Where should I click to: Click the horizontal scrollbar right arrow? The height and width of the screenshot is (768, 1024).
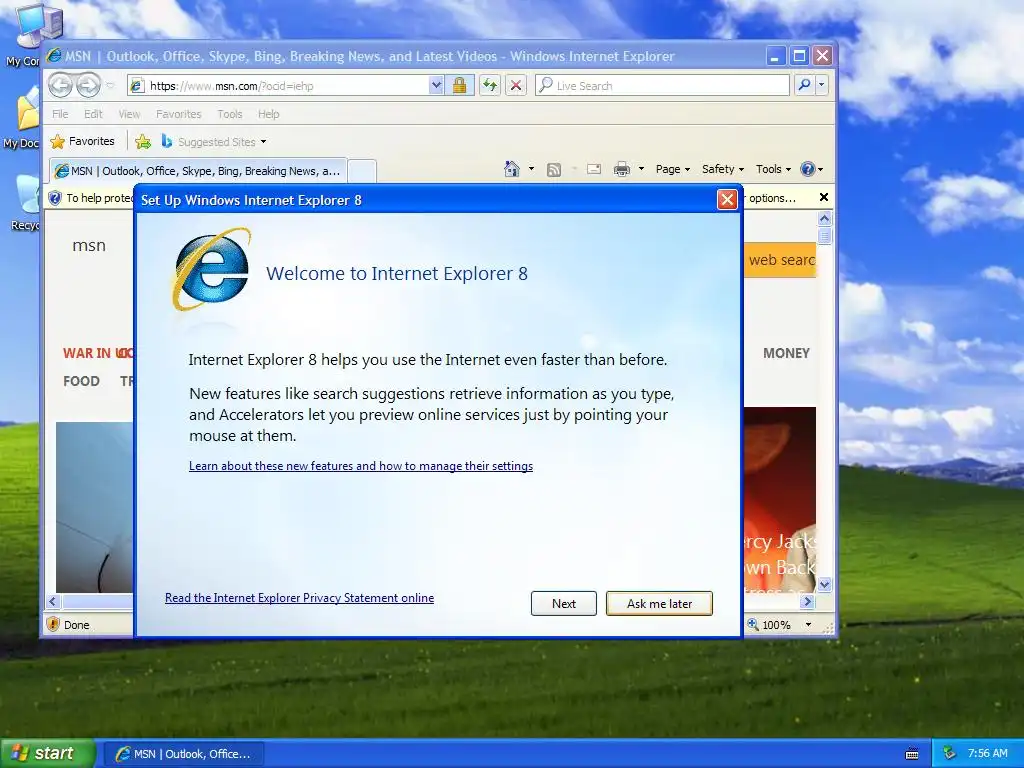pyautogui.click(x=808, y=601)
